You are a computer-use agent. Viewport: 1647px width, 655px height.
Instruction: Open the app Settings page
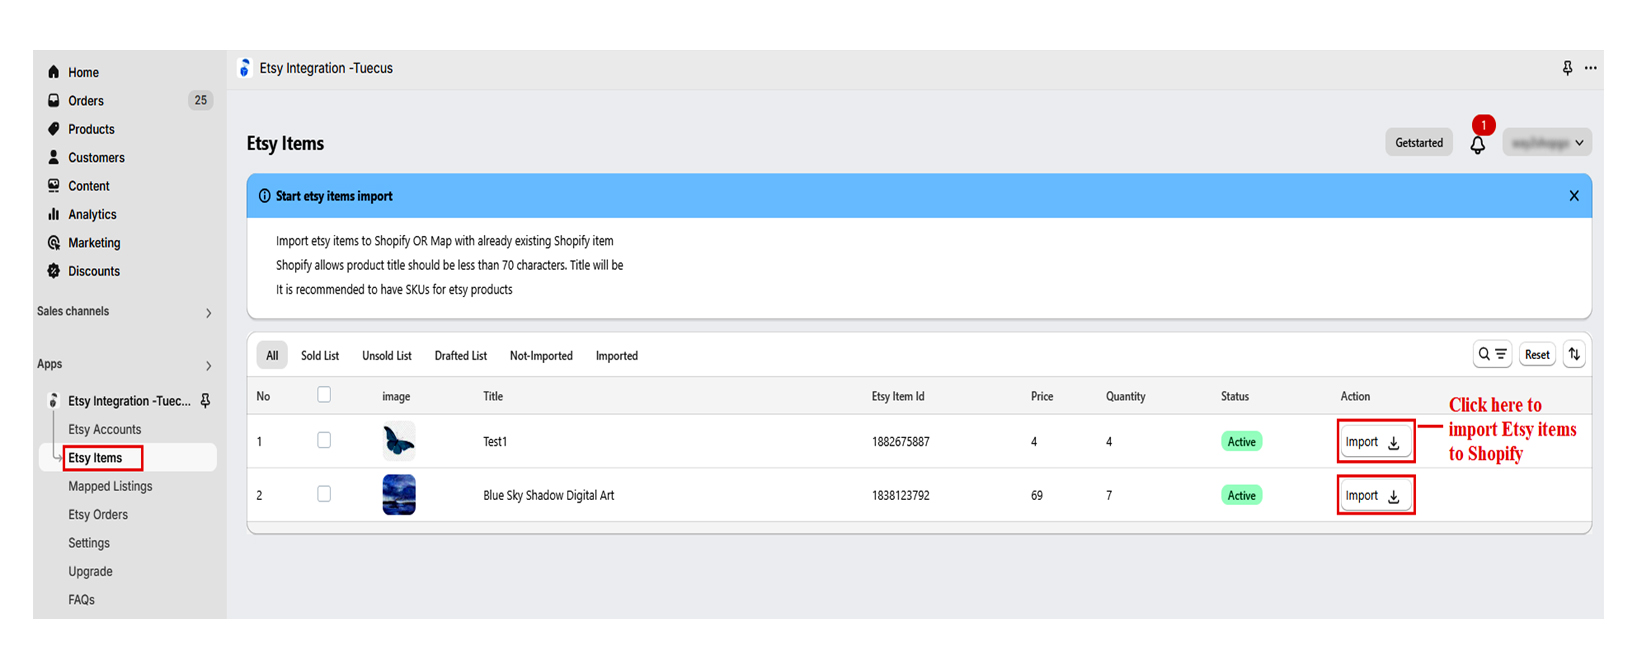(x=89, y=543)
